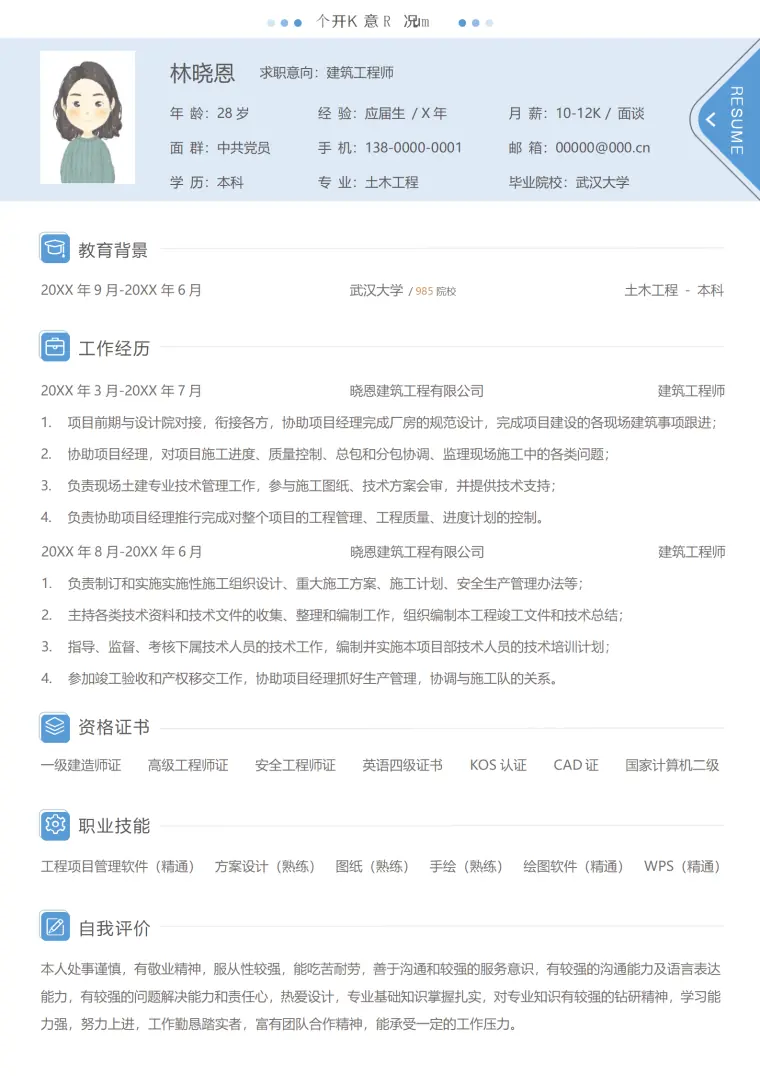Click the 土木工程 - 本科 degree text

(x=674, y=290)
